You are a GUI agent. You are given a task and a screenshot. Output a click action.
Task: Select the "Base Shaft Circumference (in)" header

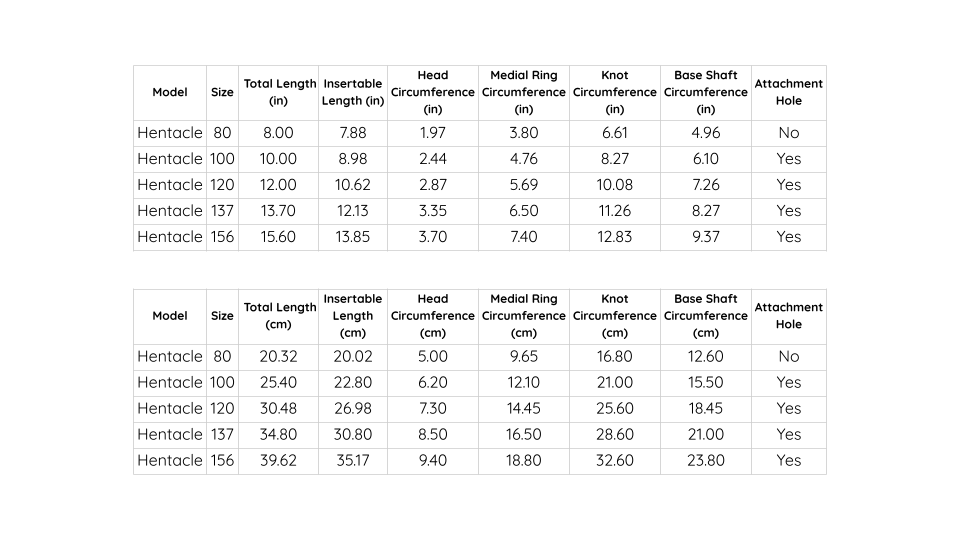tap(706, 92)
